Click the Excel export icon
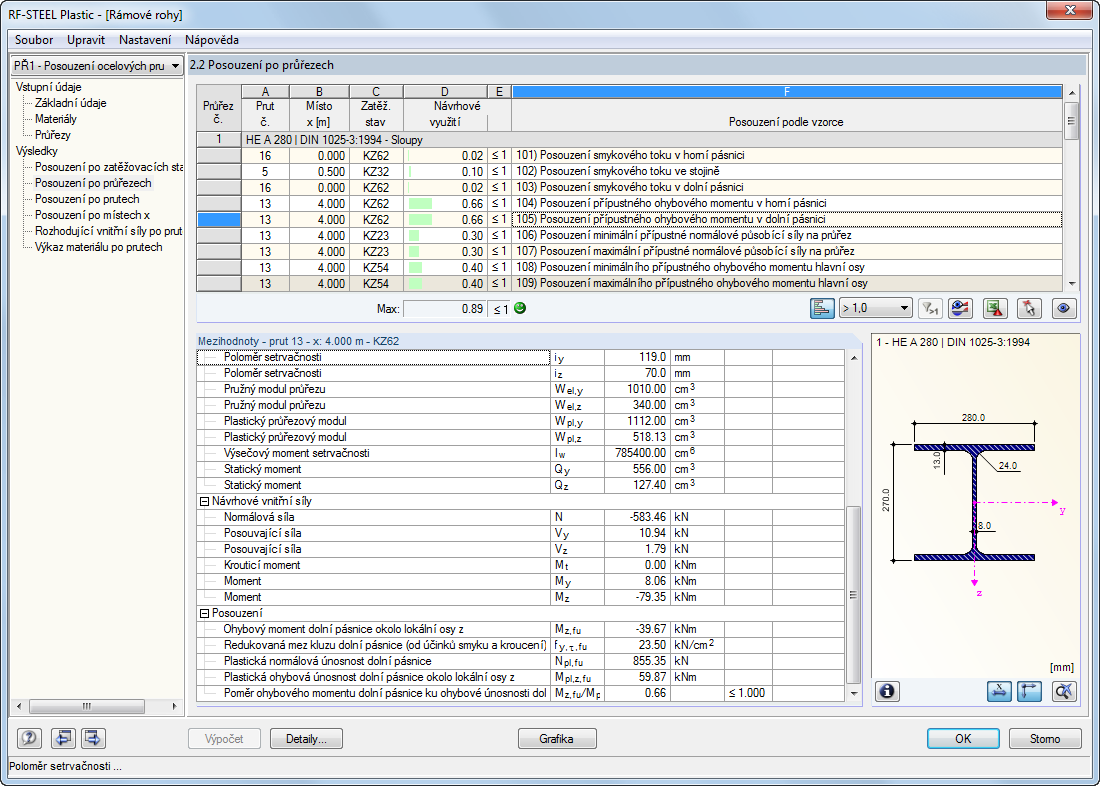 (995, 308)
